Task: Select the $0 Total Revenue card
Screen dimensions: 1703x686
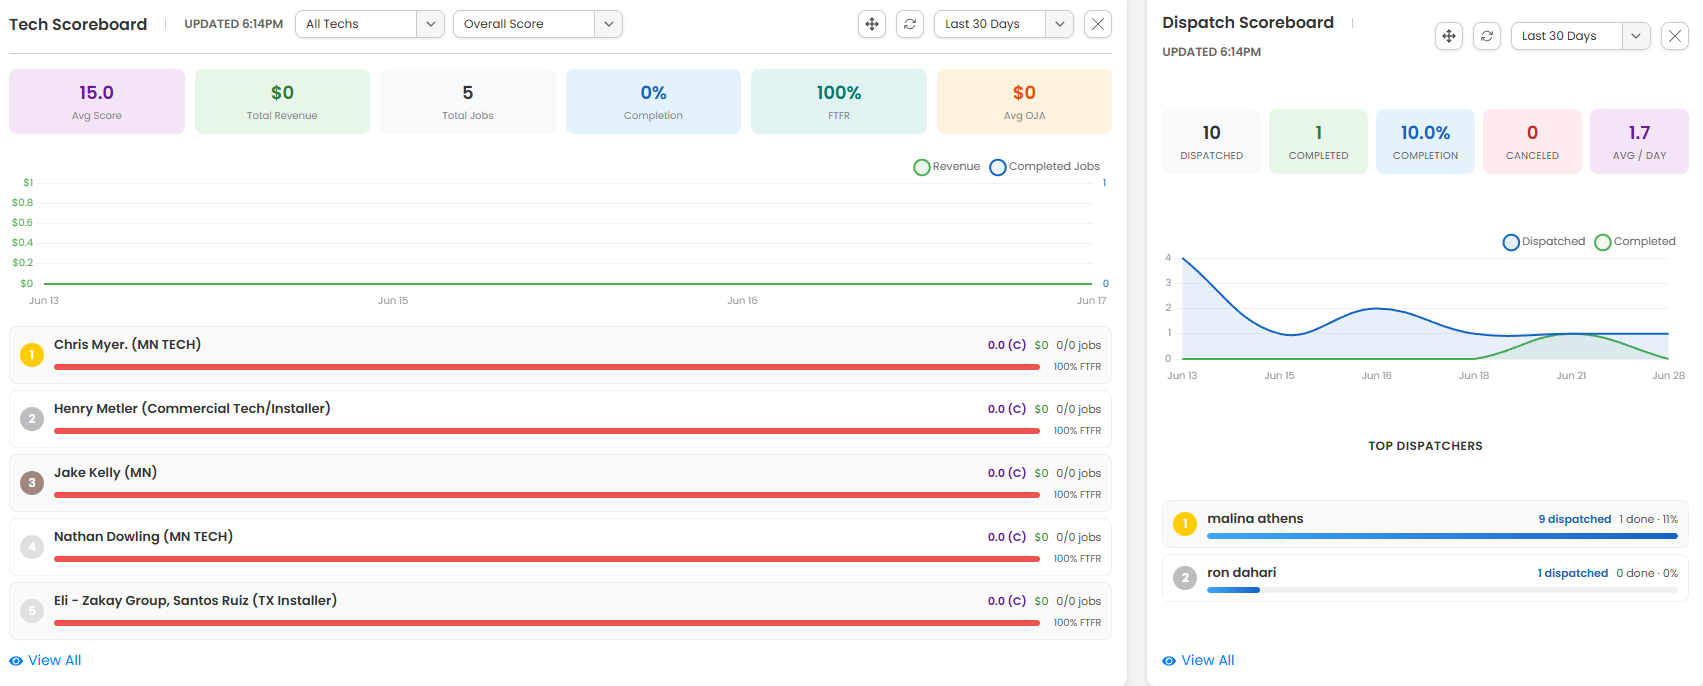Action: pyautogui.click(x=282, y=101)
